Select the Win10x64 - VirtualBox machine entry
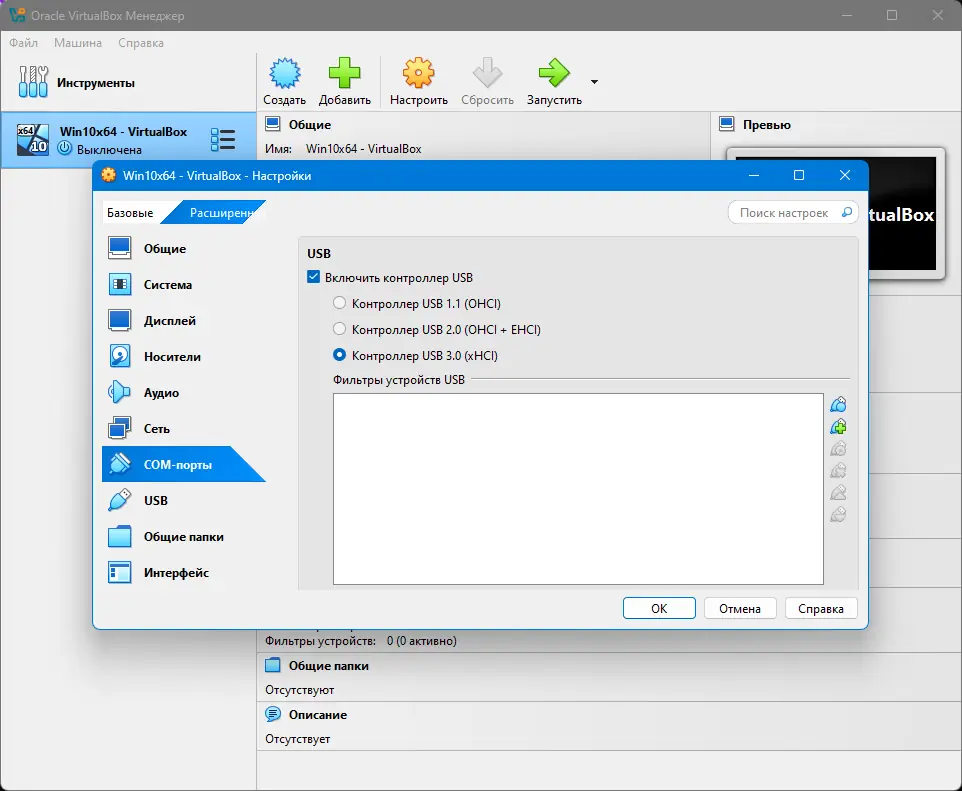Image resolution: width=962 pixels, height=791 pixels. tap(128, 140)
